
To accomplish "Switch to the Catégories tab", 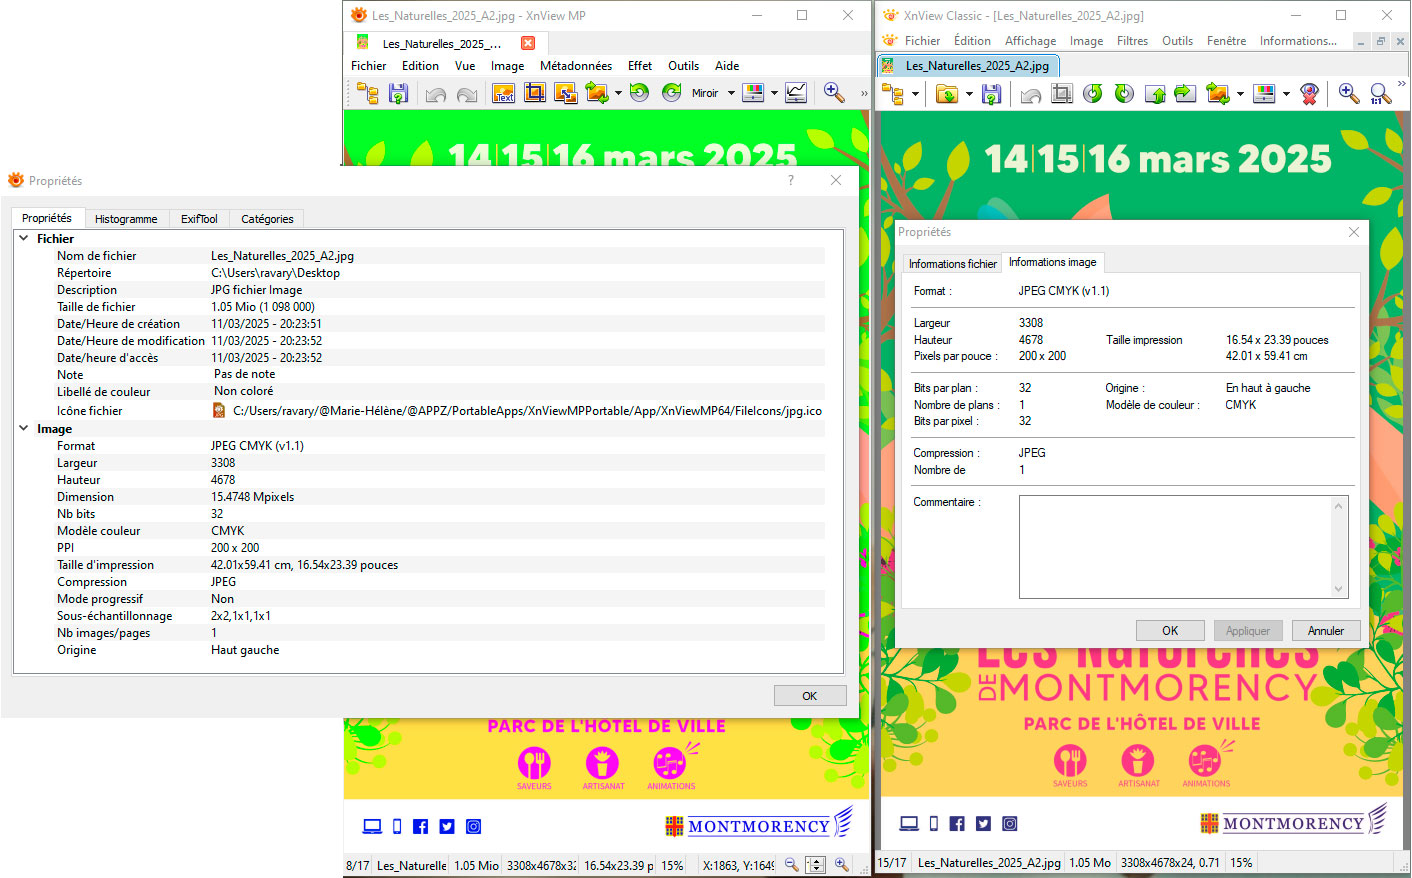I will pos(267,219).
